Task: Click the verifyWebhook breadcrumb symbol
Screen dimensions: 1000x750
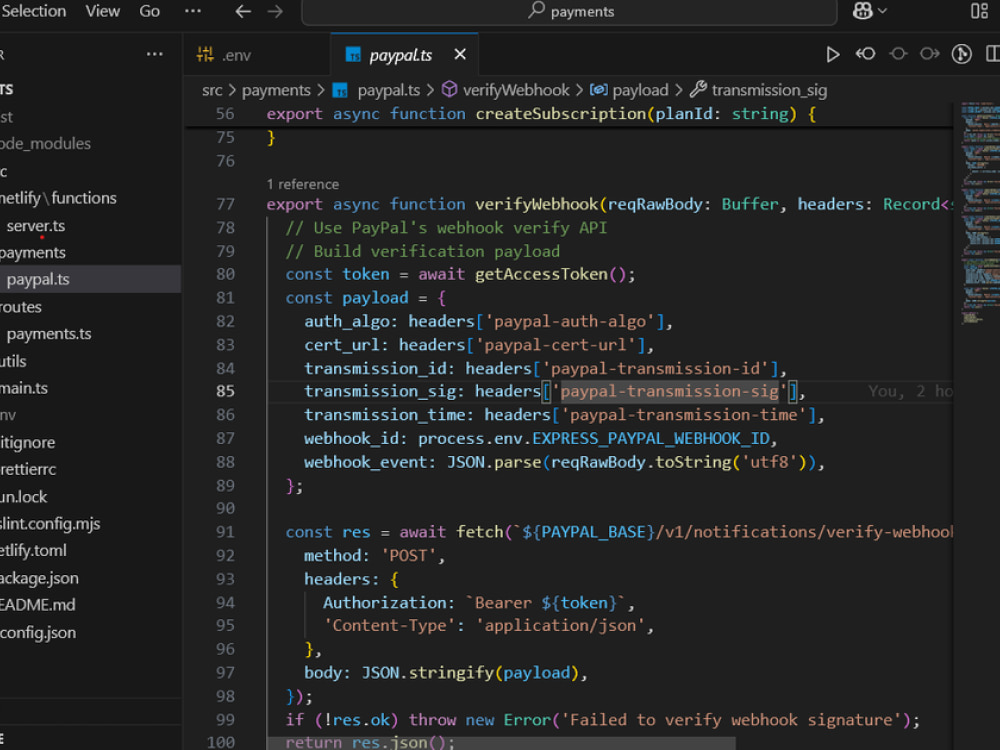Action: pyautogui.click(x=515, y=90)
